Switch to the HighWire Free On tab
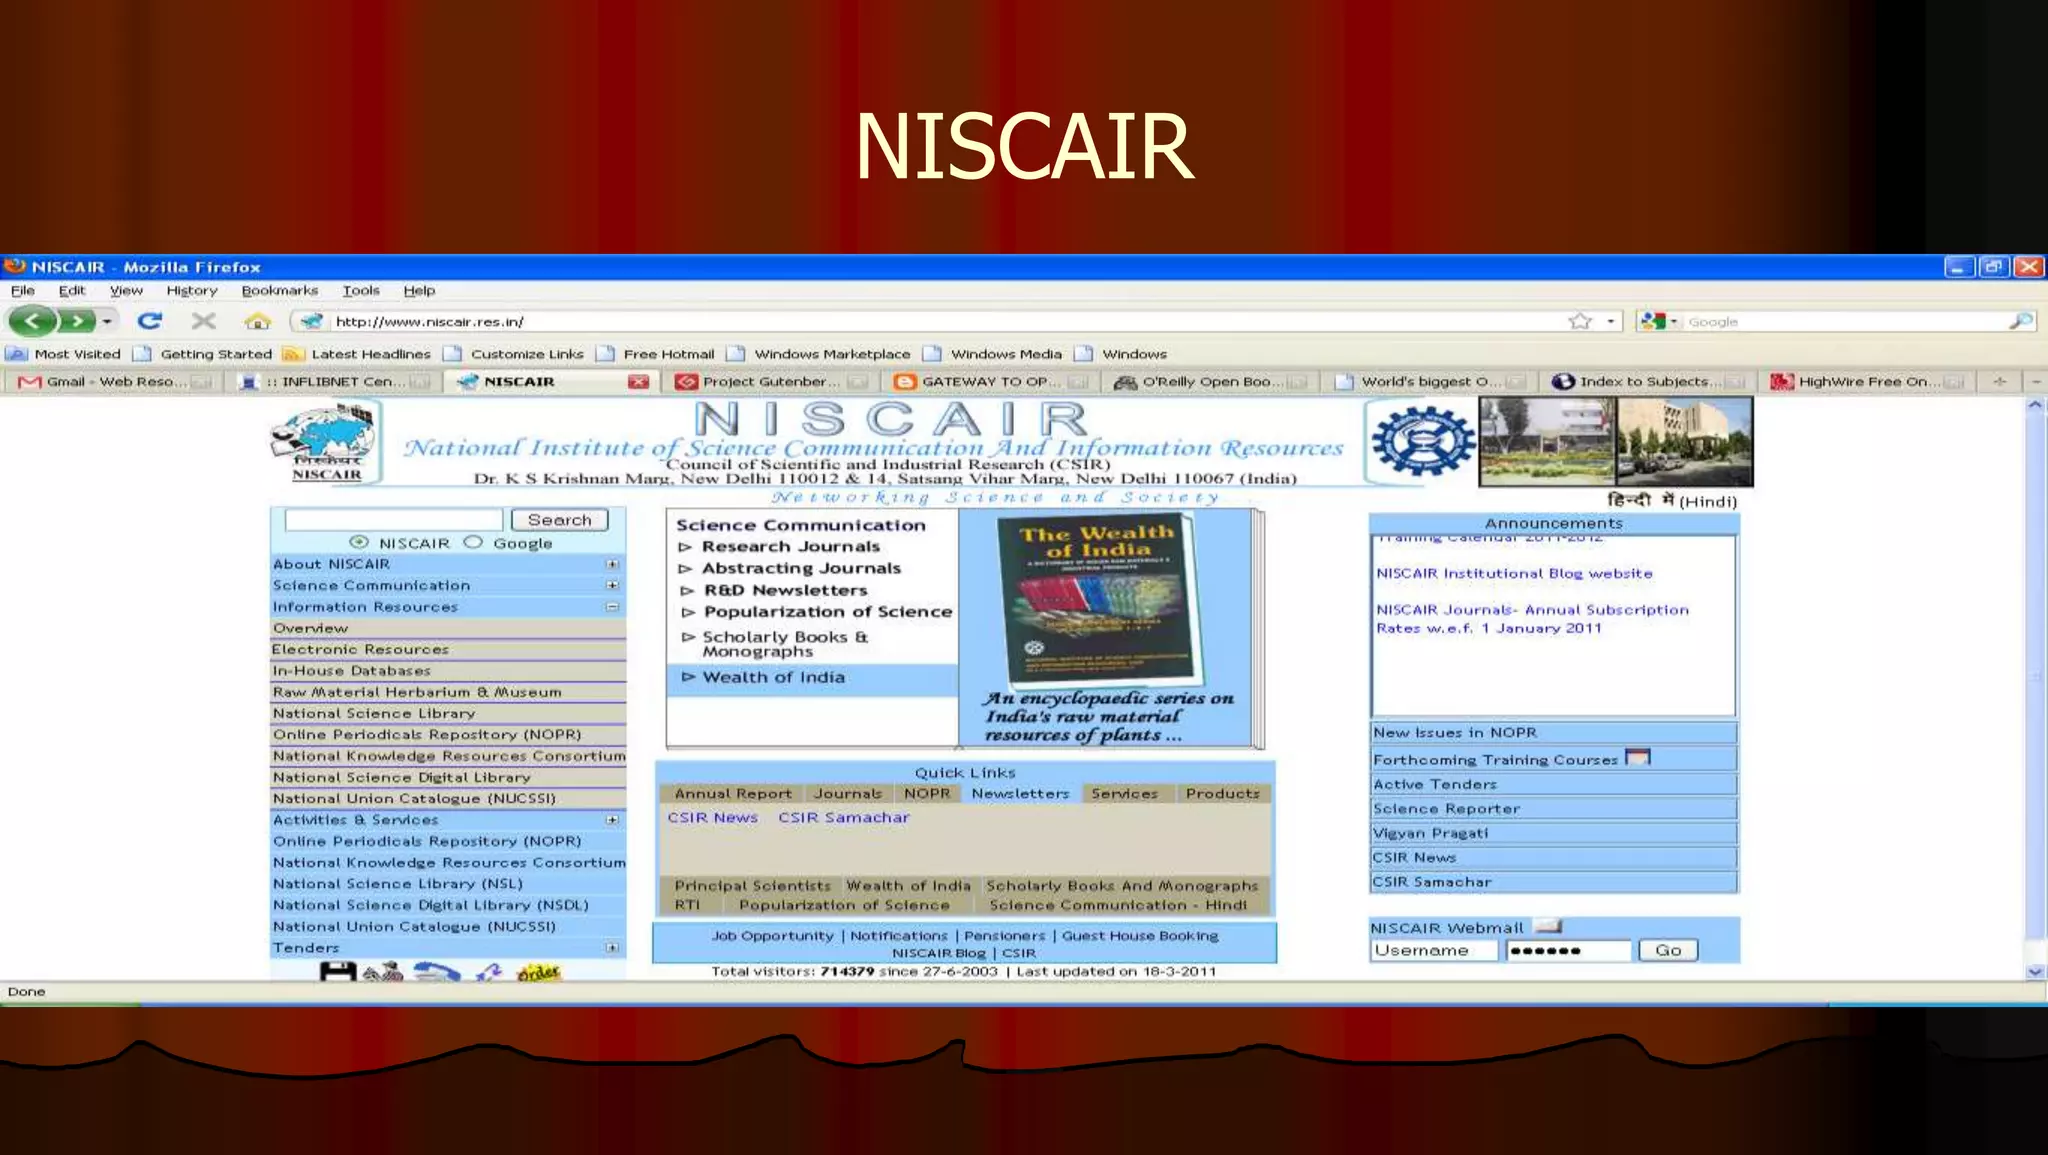This screenshot has width=2048, height=1155. point(1868,381)
